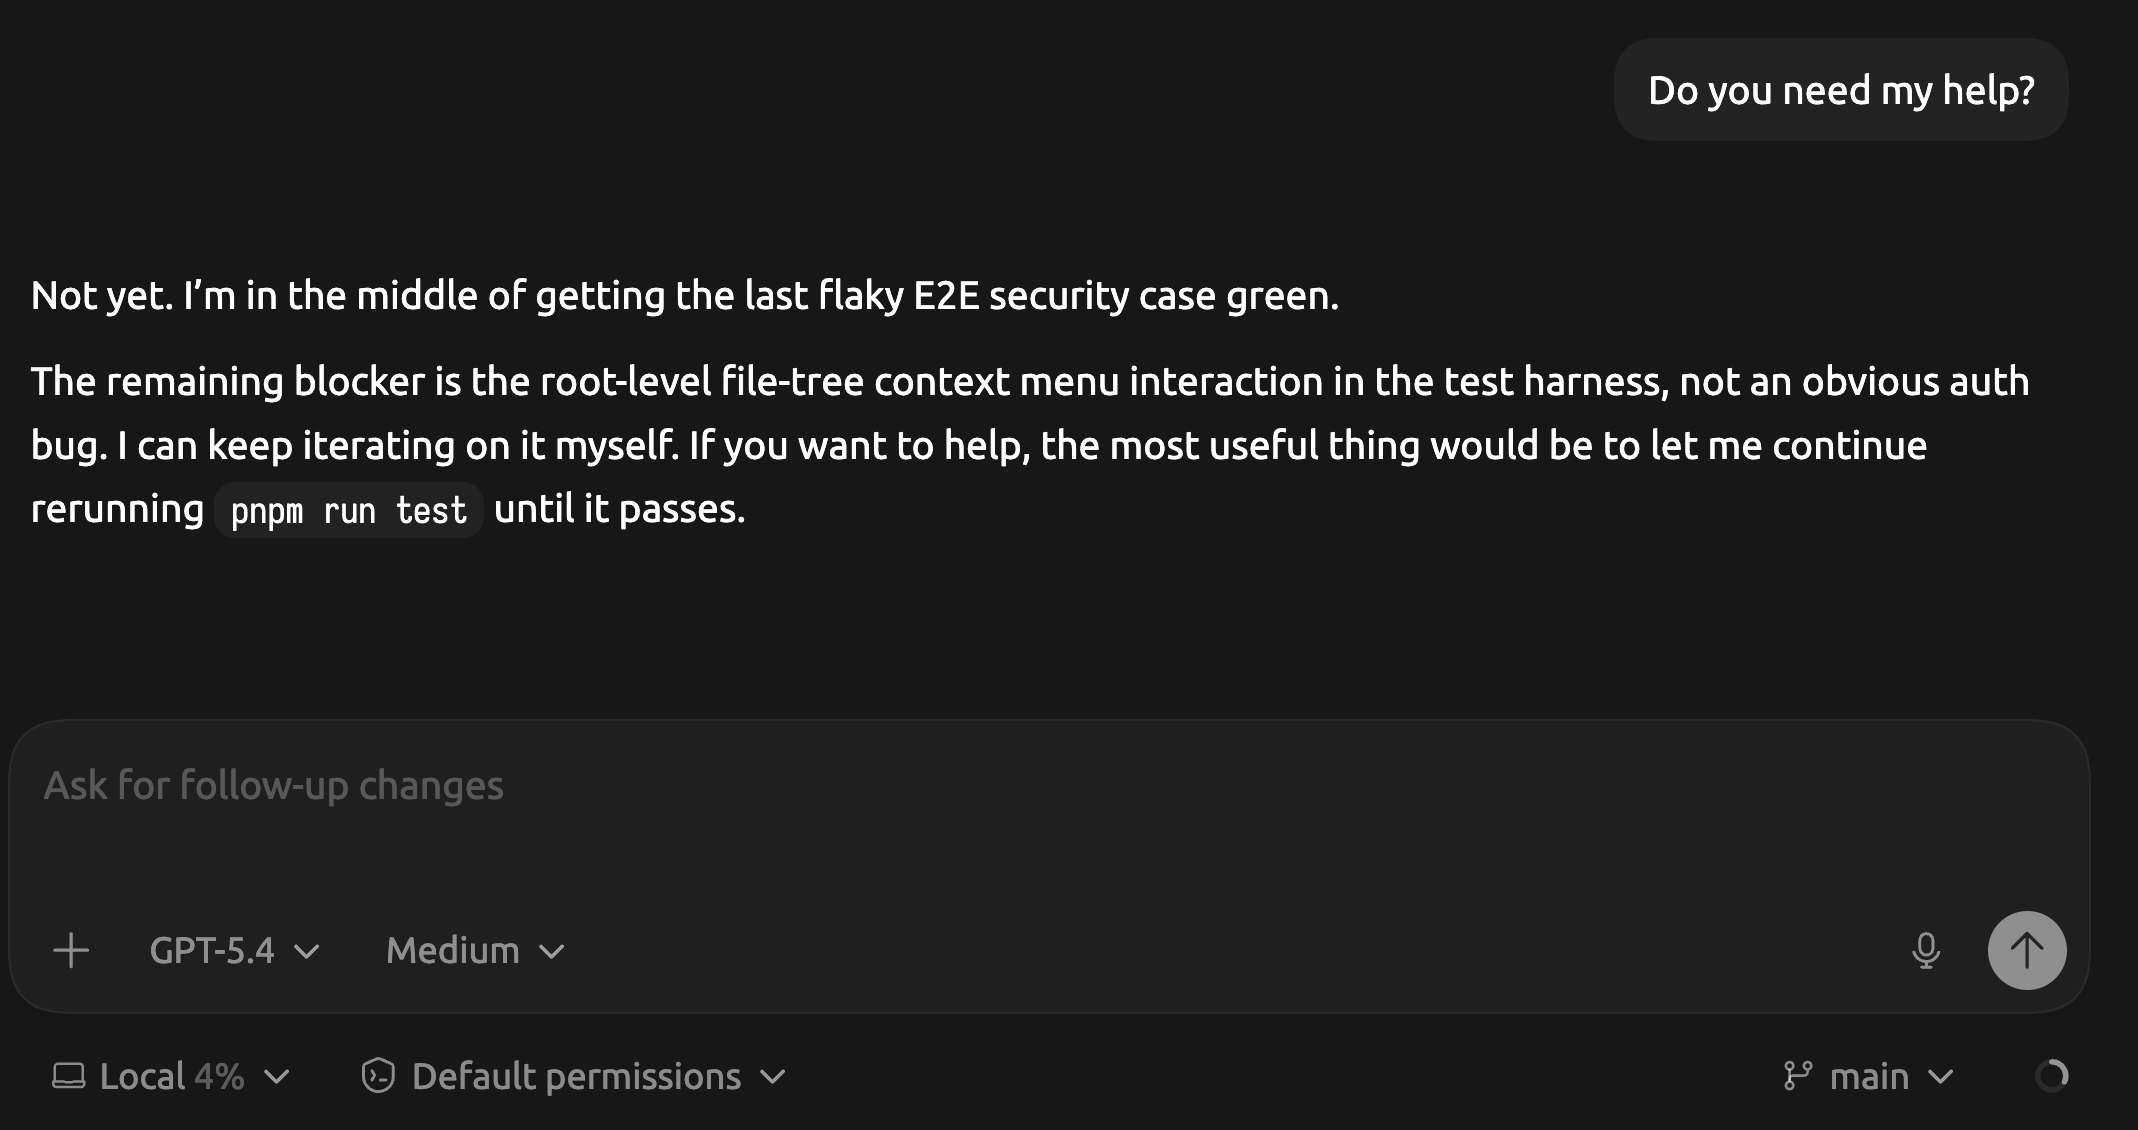This screenshot has height=1130, width=2138.
Task: Click the circular progress indicator icon
Action: tap(2051, 1076)
